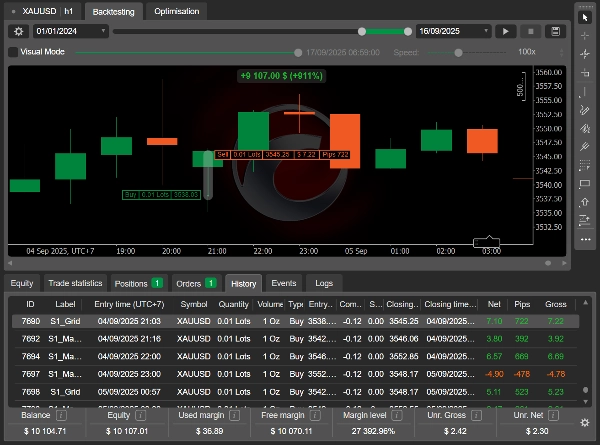This screenshot has height=445, width=600.
Task: Select history row with ID 7694
Action: 295,357
